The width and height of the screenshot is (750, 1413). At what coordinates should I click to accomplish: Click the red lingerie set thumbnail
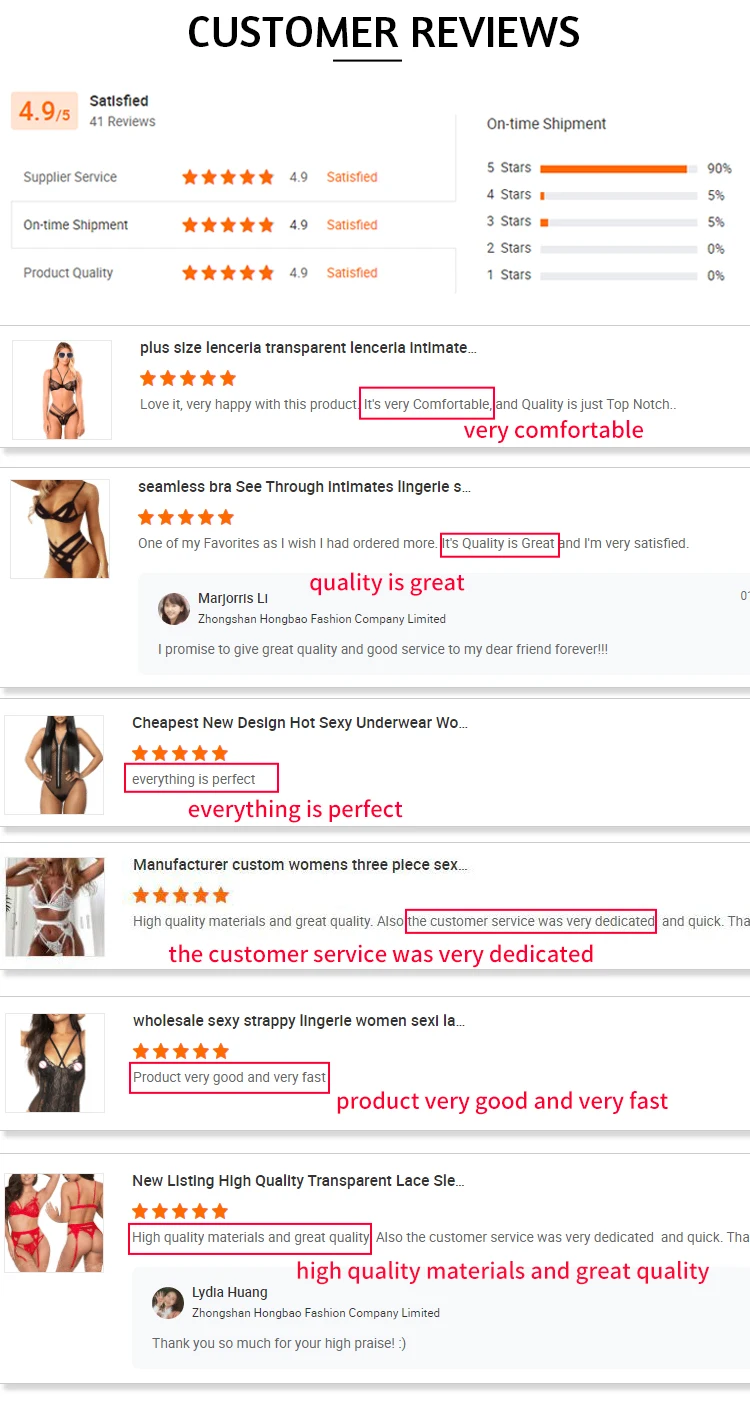click(x=54, y=1223)
